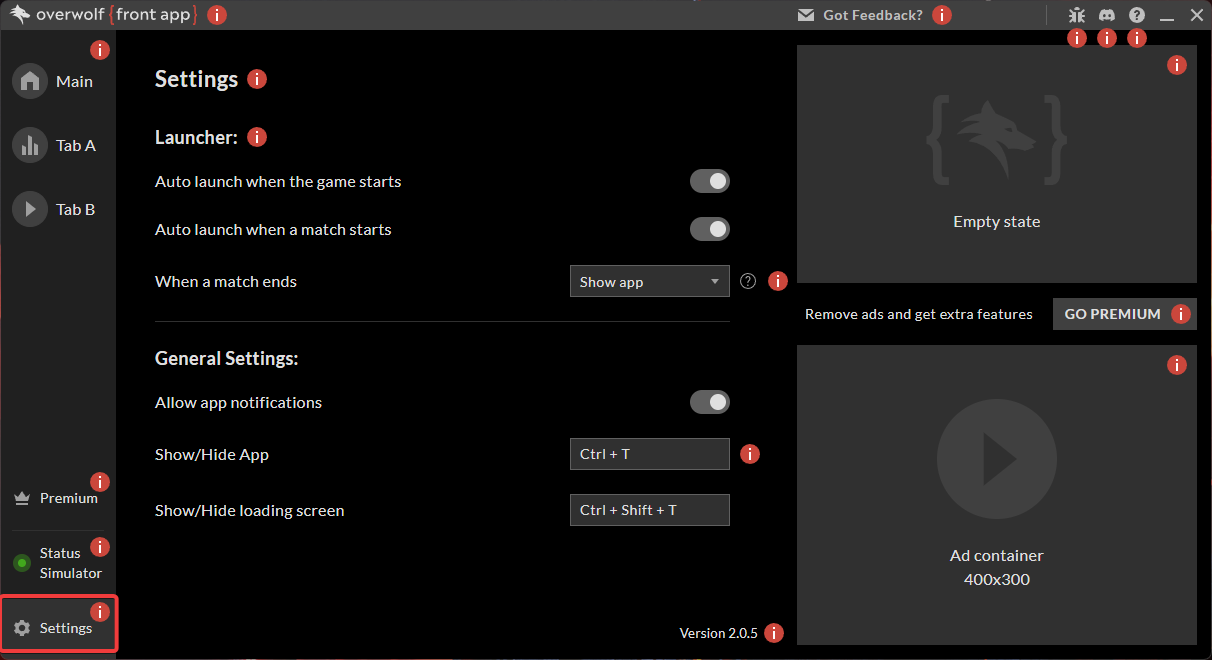Click the 'Show/Hide loading screen' label

(250, 510)
